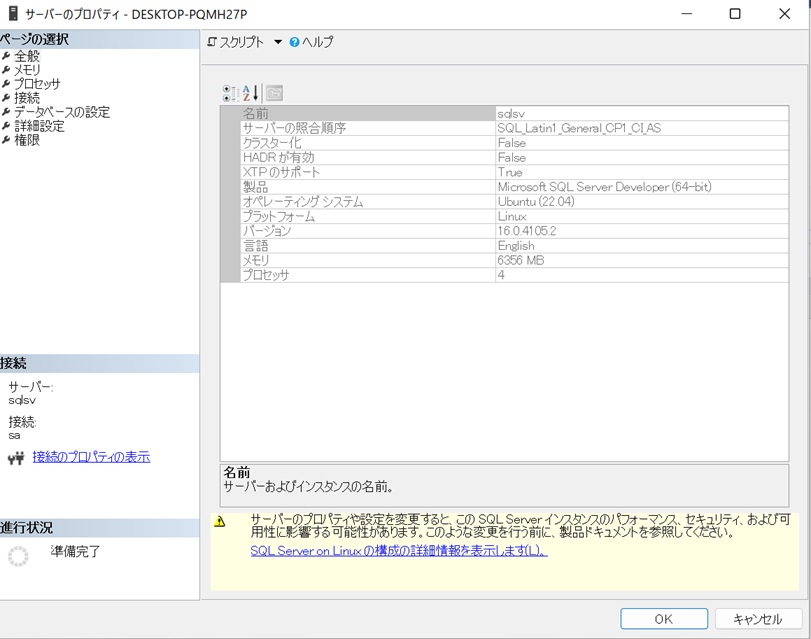Click the wrench icon beside データベースの設定
This screenshot has width=811, height=639.
6,112
